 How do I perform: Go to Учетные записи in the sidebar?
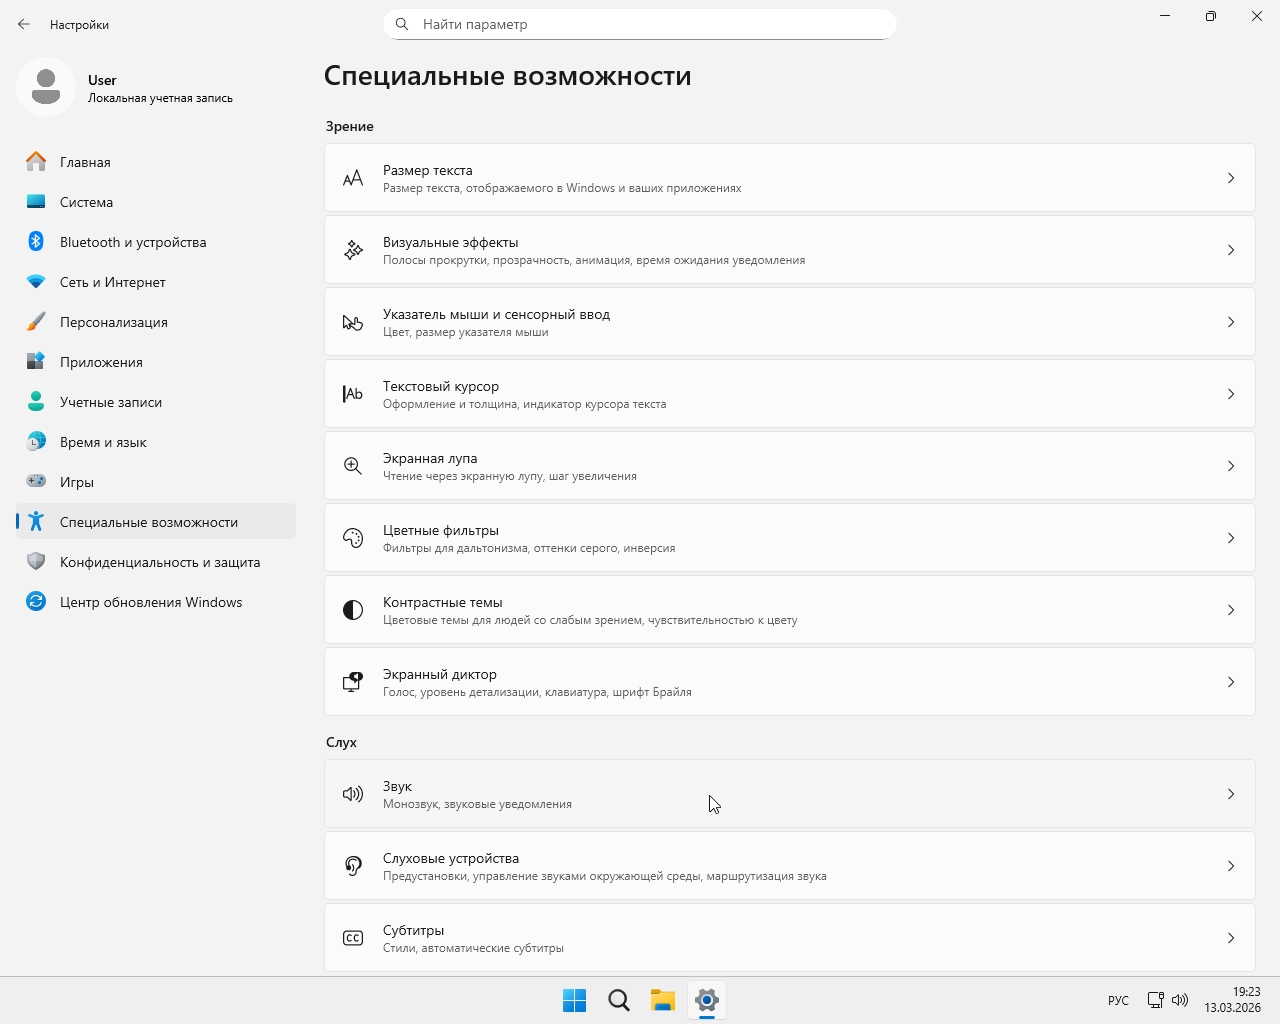click(156, 402)
